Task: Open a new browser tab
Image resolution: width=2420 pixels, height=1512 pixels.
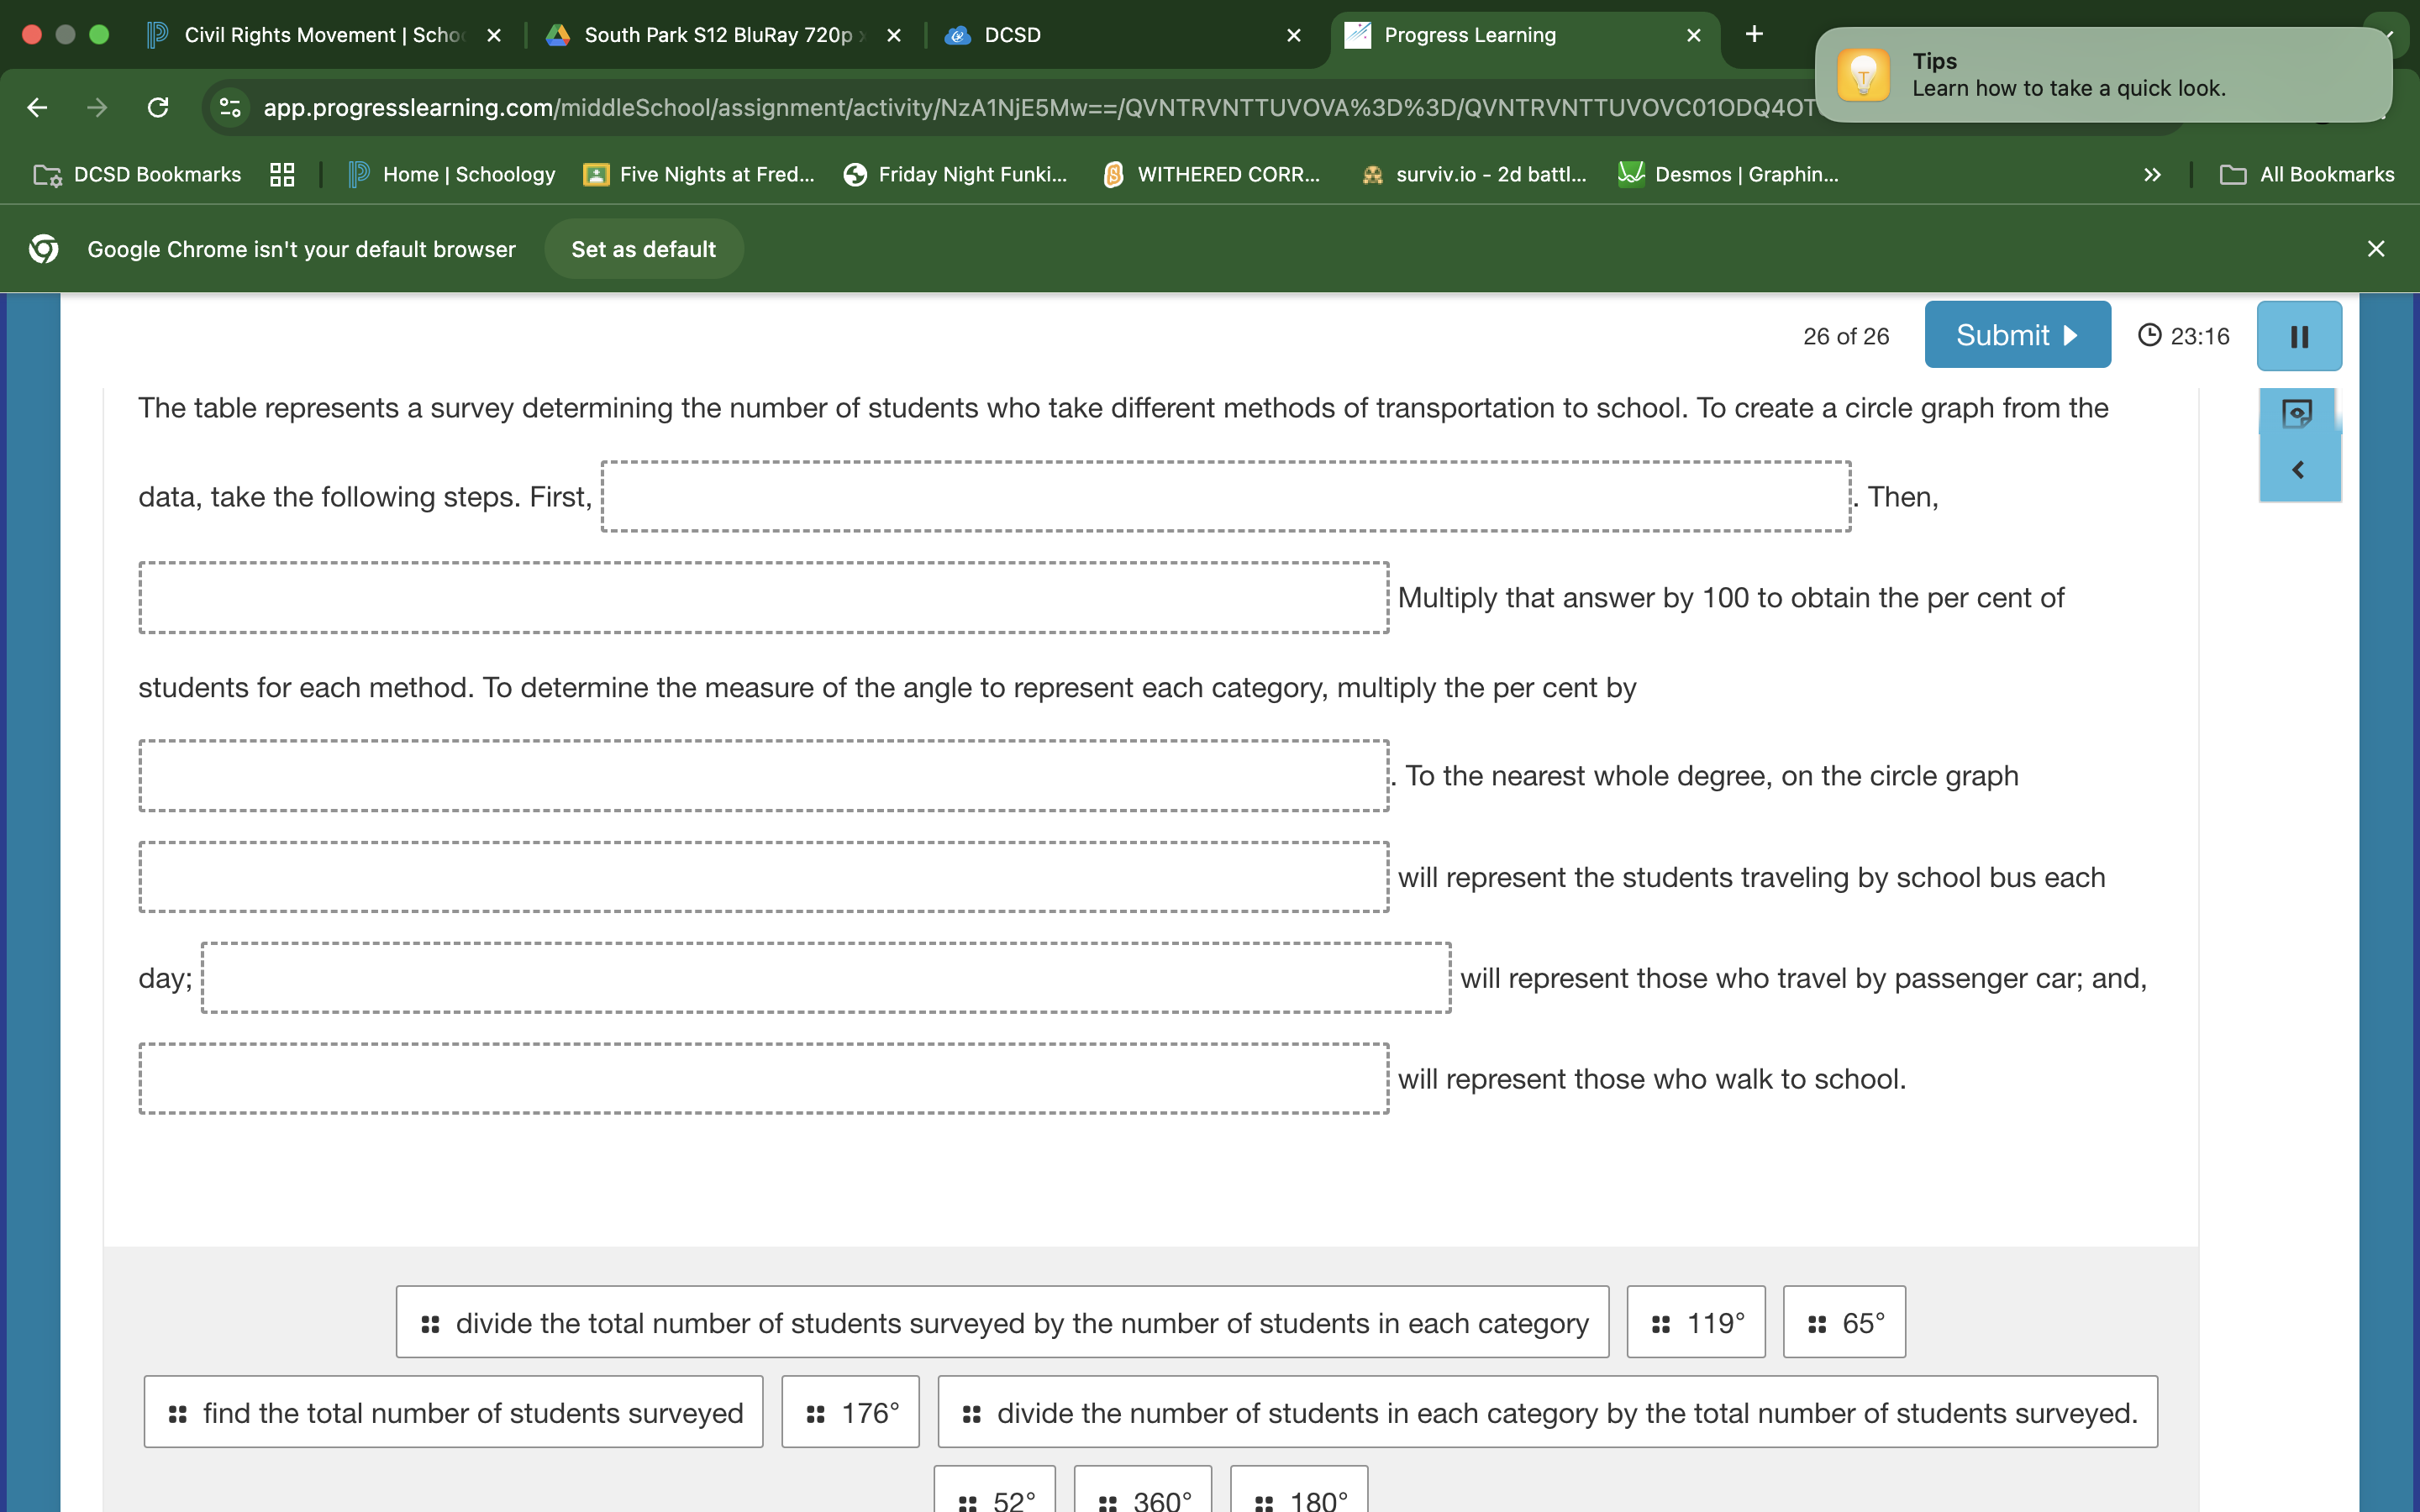Action: click(x=1754, y=34)
